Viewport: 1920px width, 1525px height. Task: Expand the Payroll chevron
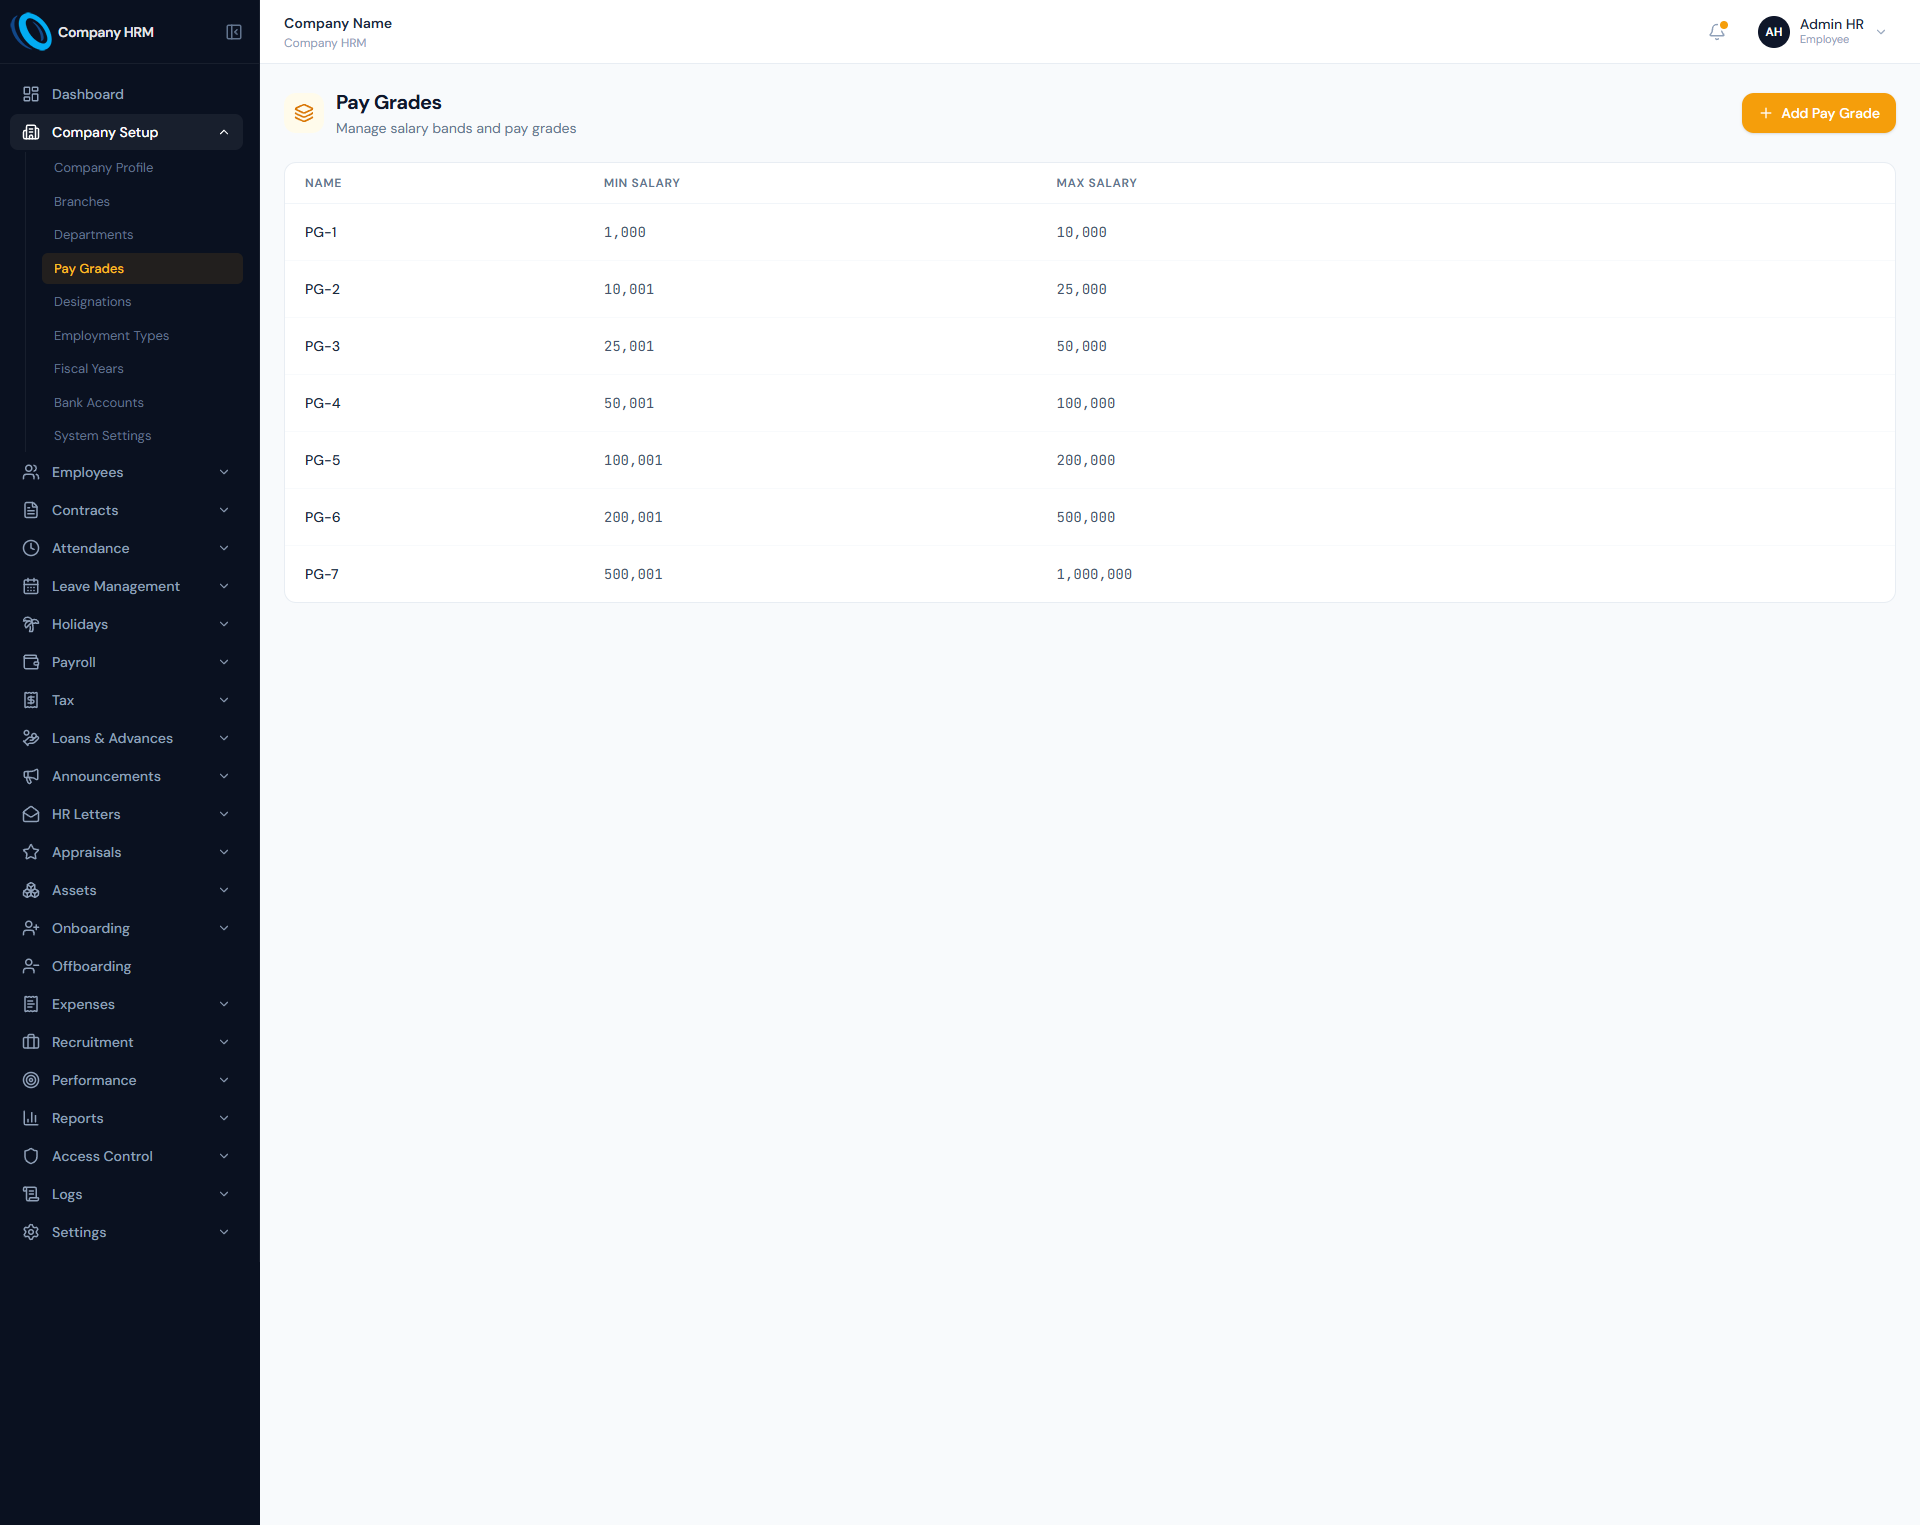point(224,662)
